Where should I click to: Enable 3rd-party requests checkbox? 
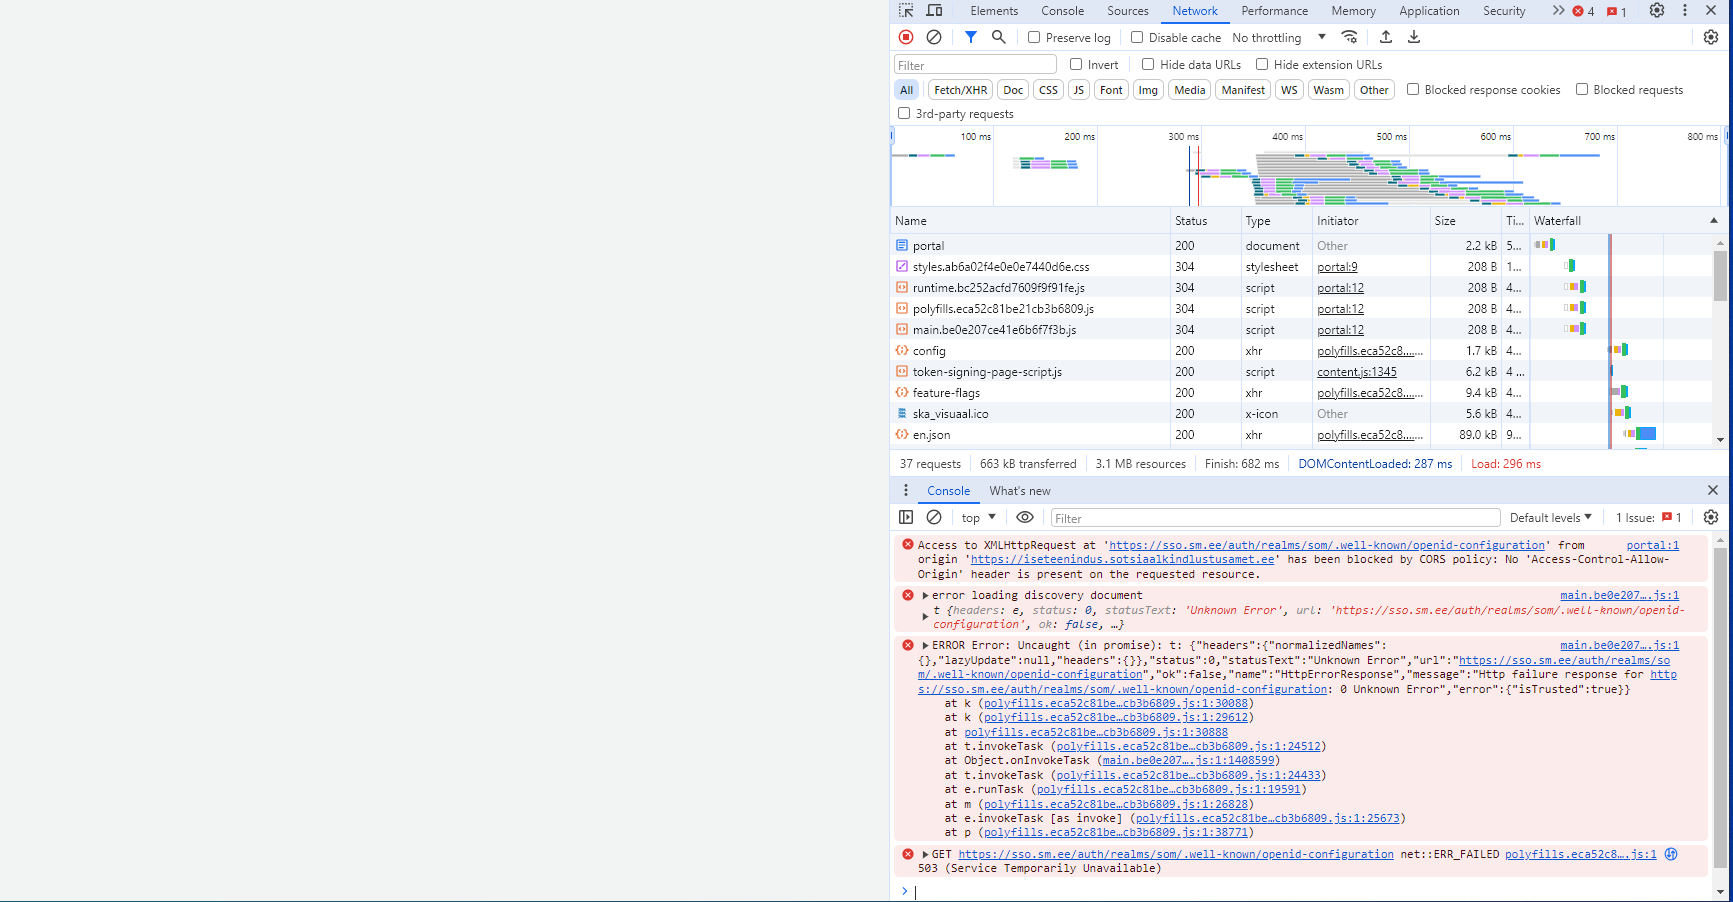click(x=904, y=113)
